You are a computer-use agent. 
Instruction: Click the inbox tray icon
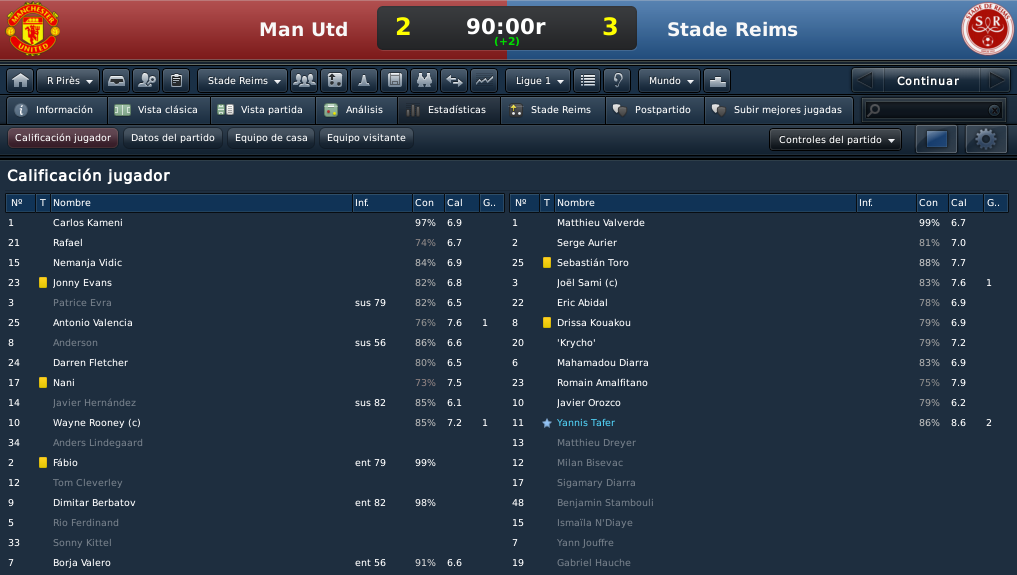coord(116,80)
